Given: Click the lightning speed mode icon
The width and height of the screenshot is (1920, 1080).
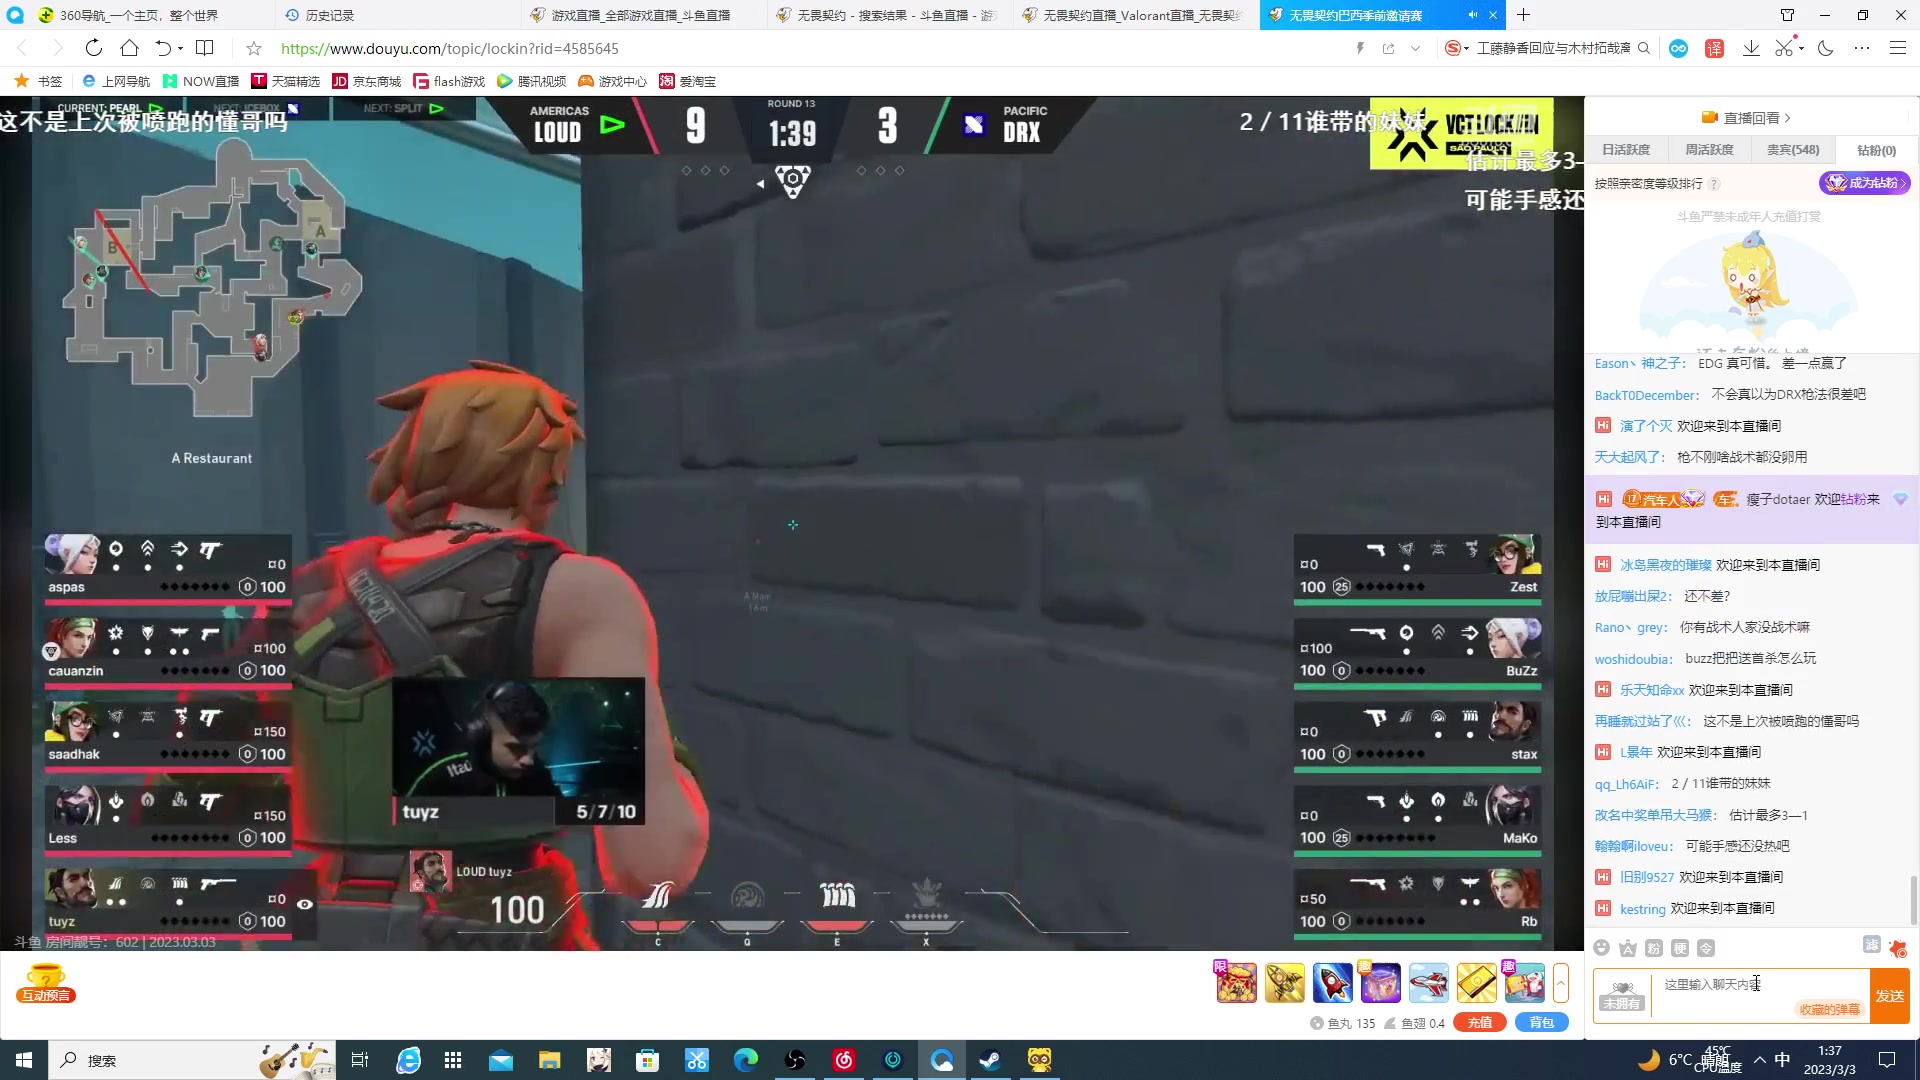Looking at the screenshot, I should [x=1360, y=48].
